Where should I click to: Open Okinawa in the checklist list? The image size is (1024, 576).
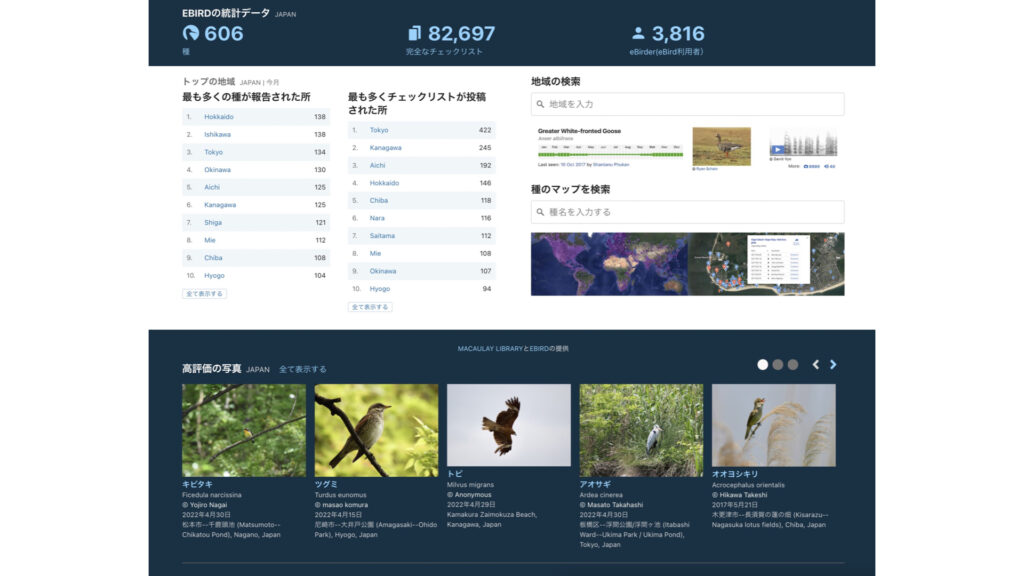tap(383, 271)
